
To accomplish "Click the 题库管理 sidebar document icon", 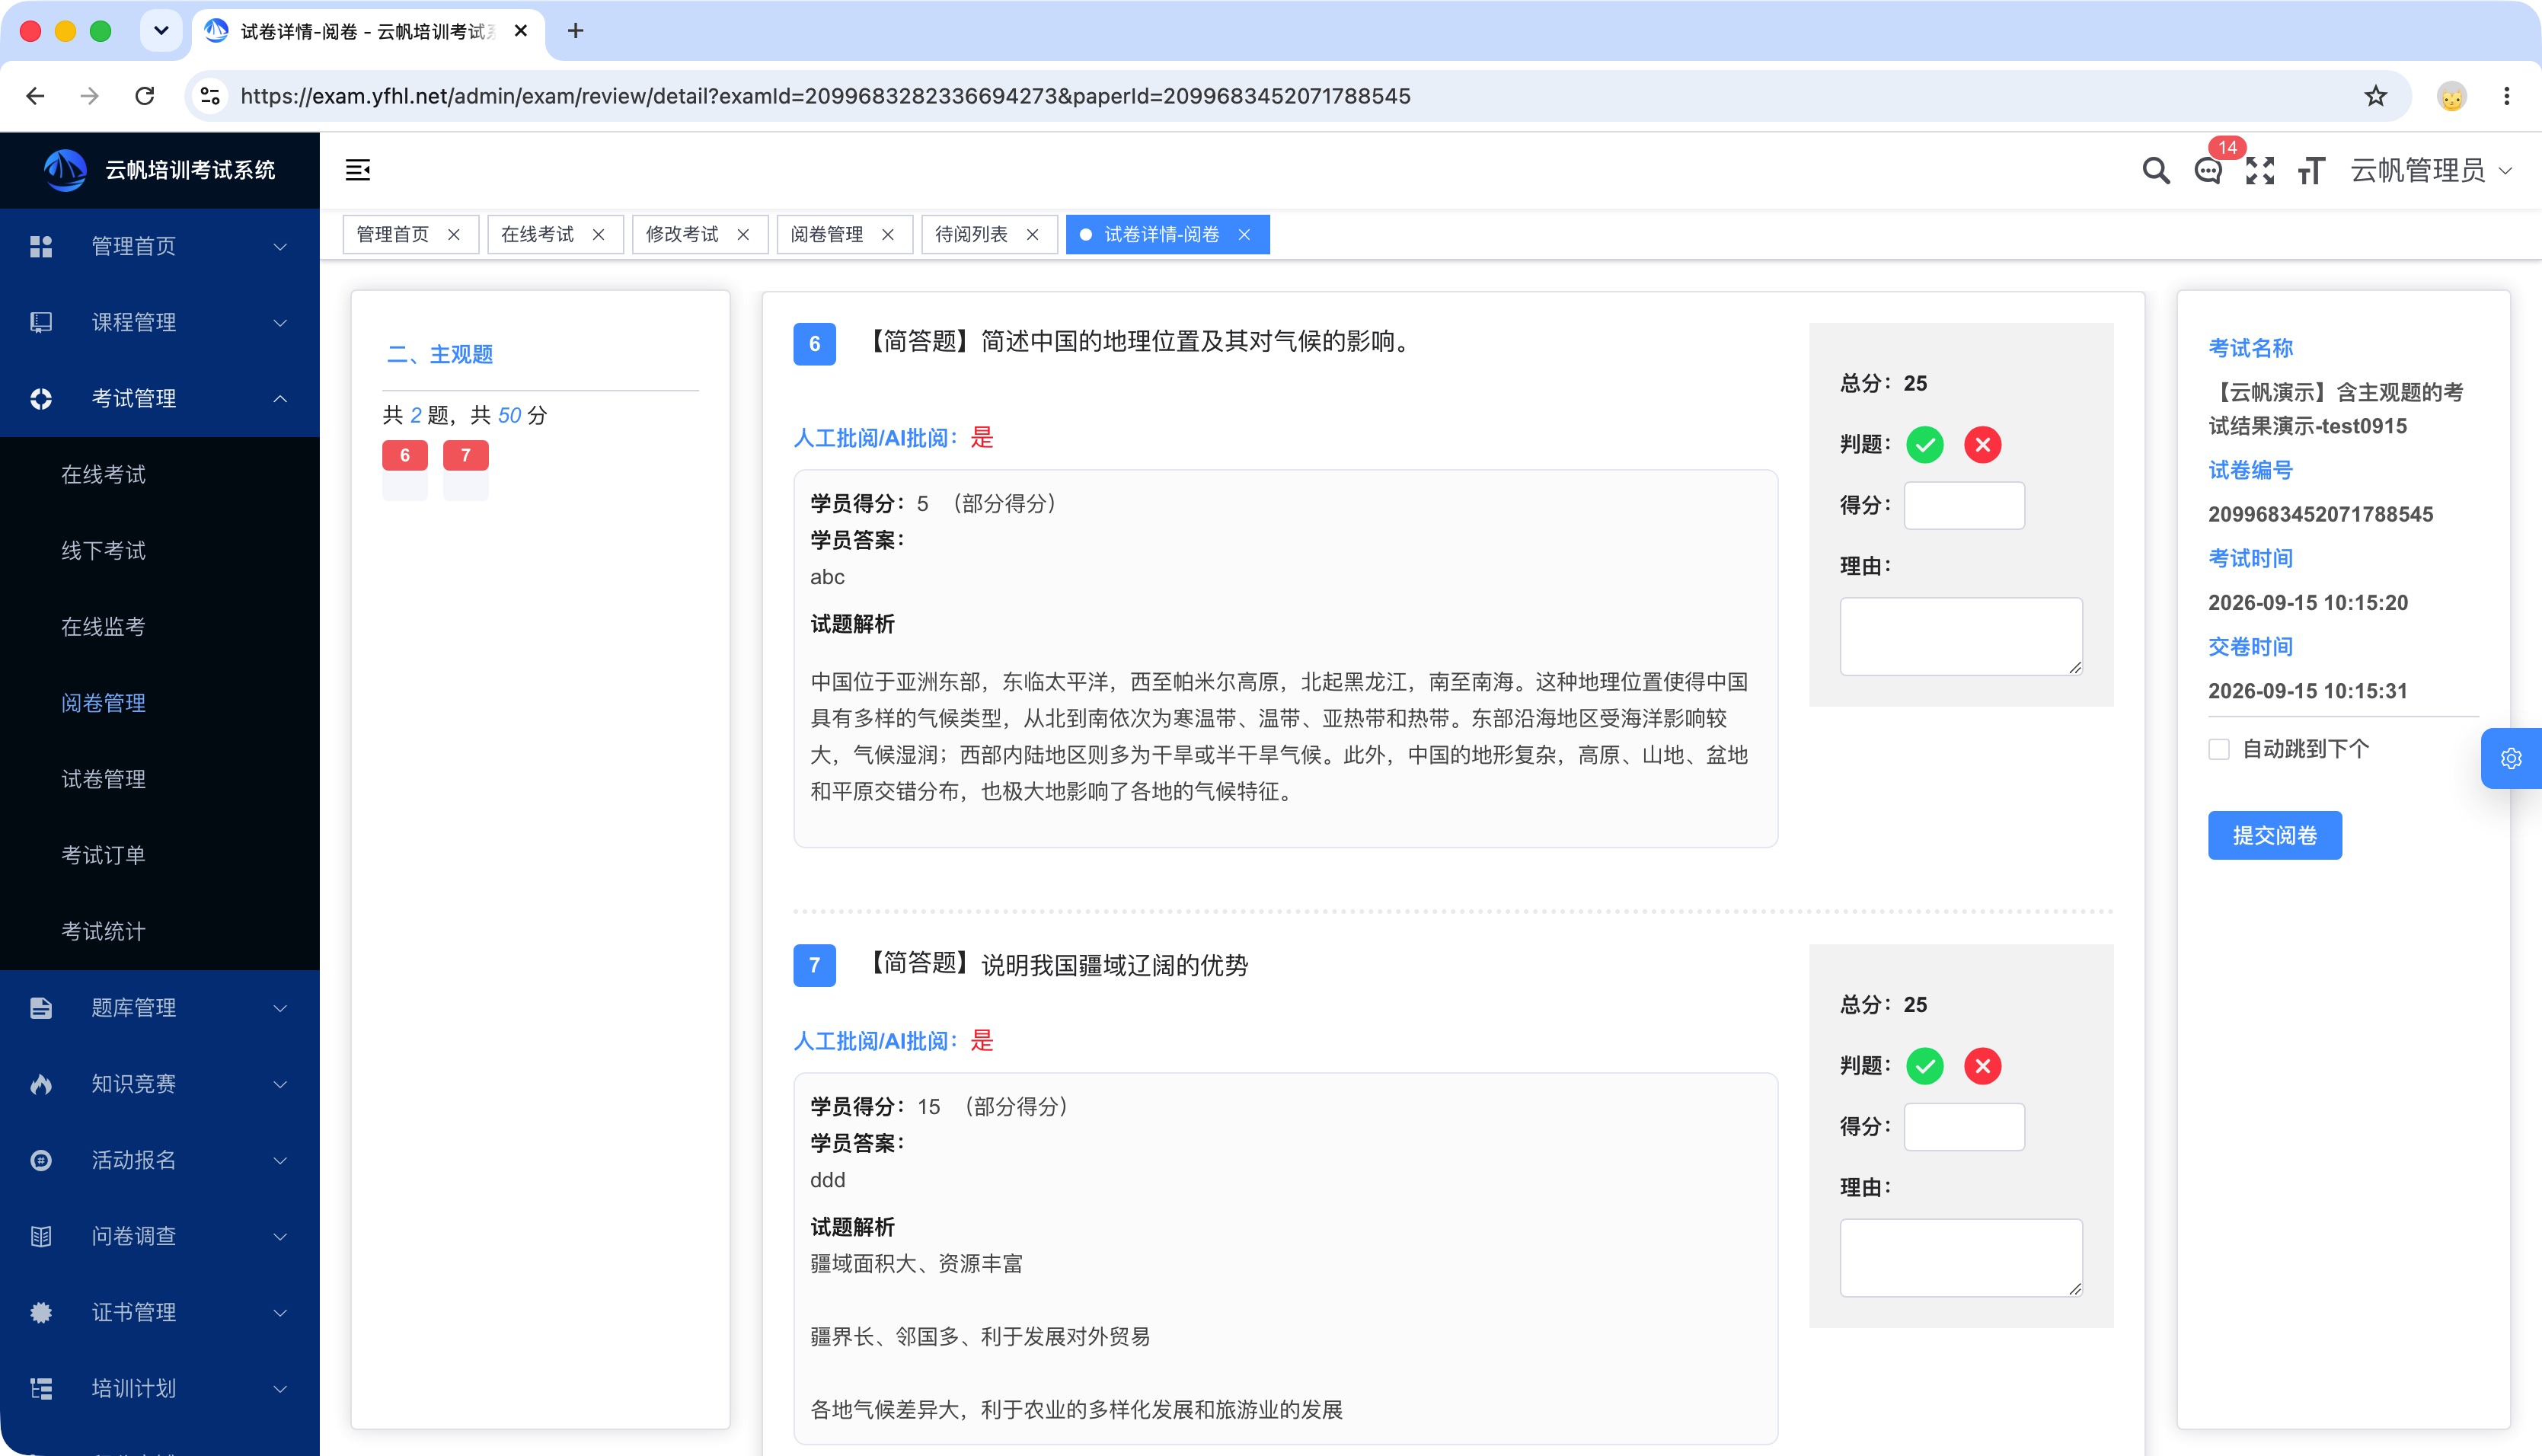I will pos(41,1007).
